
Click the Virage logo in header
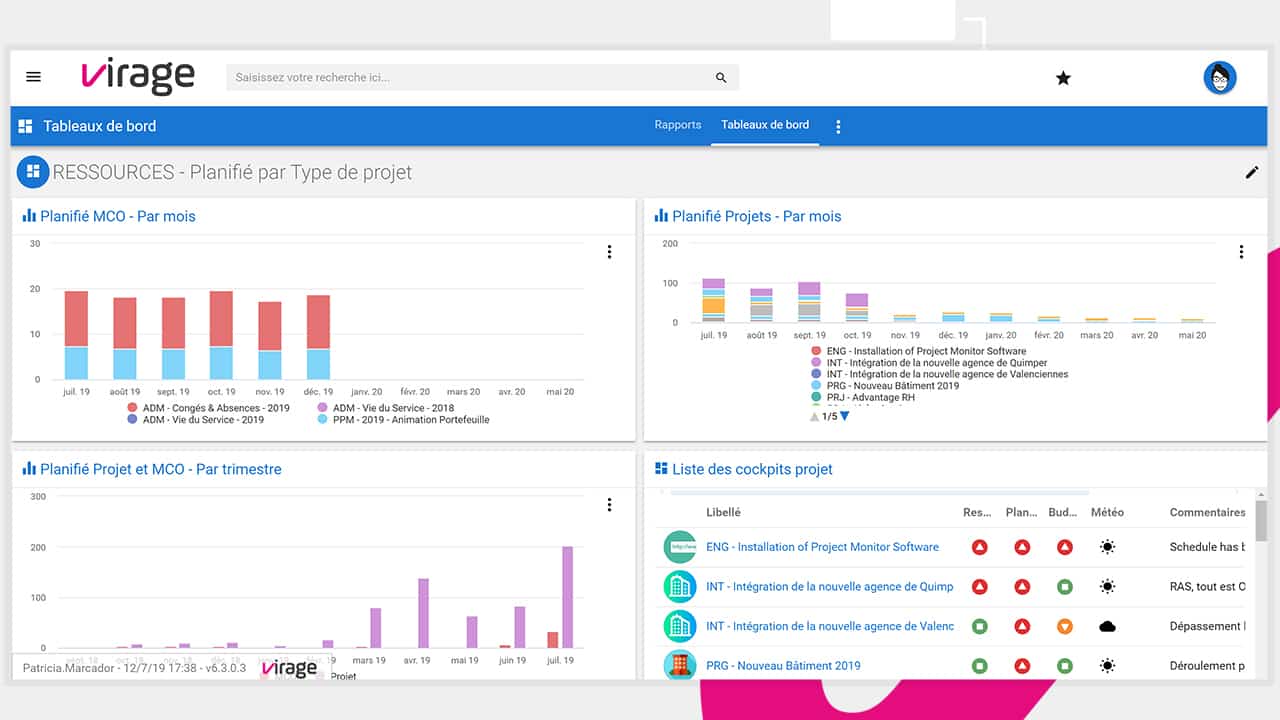(138, 77)
